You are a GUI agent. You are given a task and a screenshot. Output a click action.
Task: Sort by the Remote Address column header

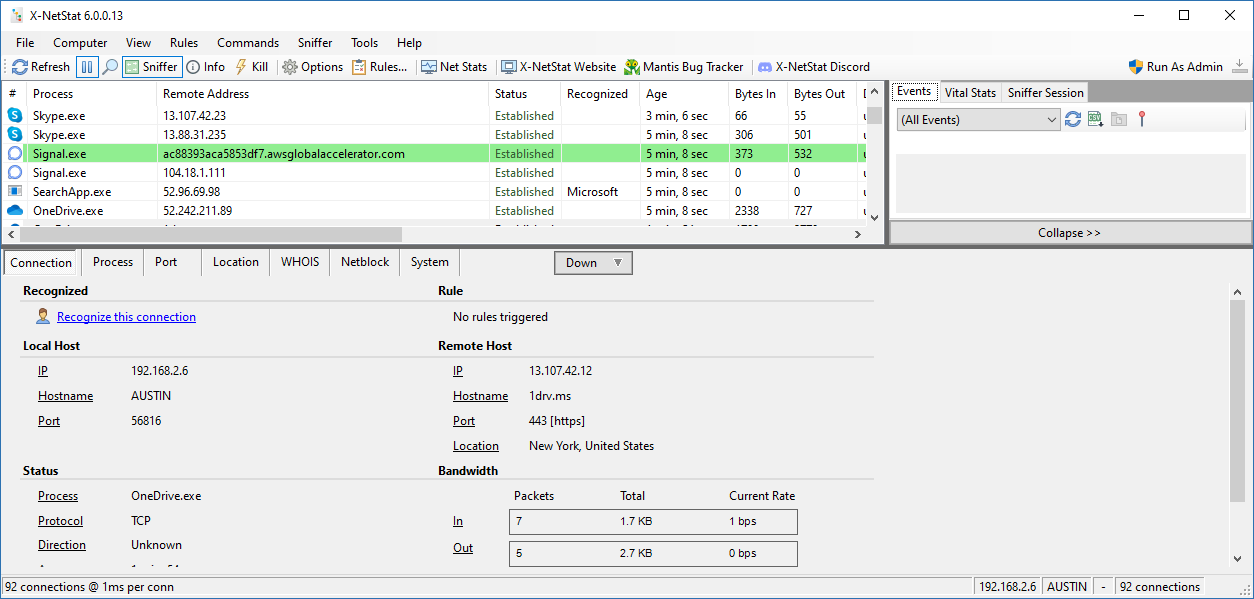coord(323,93)
